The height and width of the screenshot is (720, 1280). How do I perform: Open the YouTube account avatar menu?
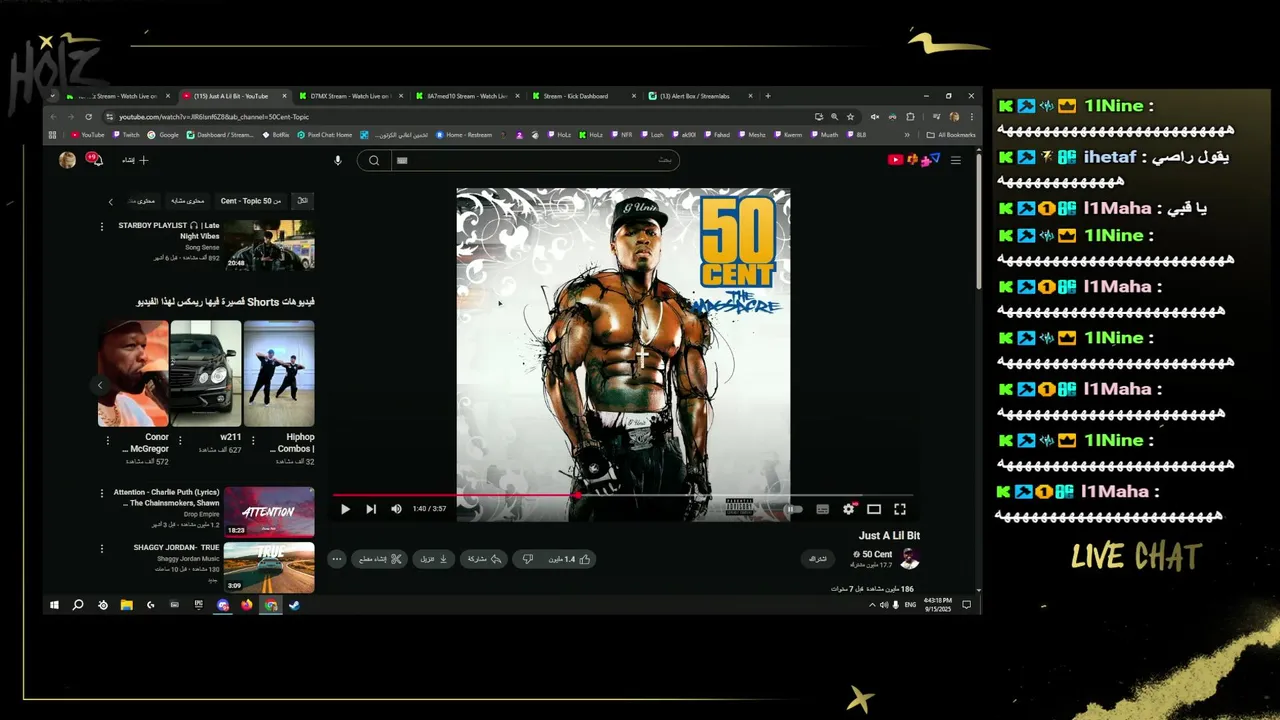[67, 160]
